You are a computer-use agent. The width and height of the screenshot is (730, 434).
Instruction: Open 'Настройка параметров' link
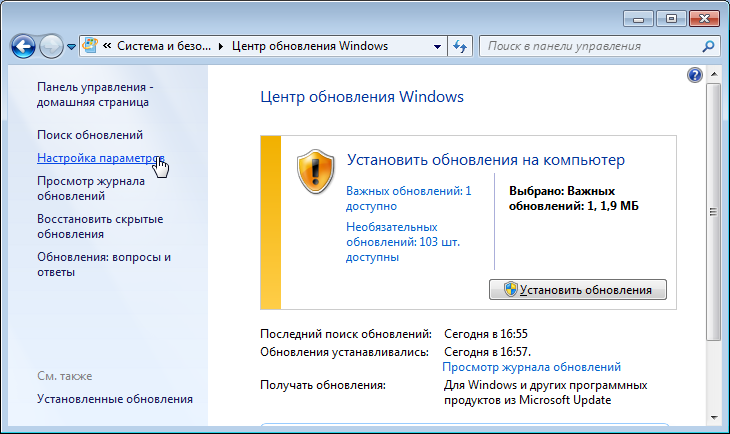101,158
